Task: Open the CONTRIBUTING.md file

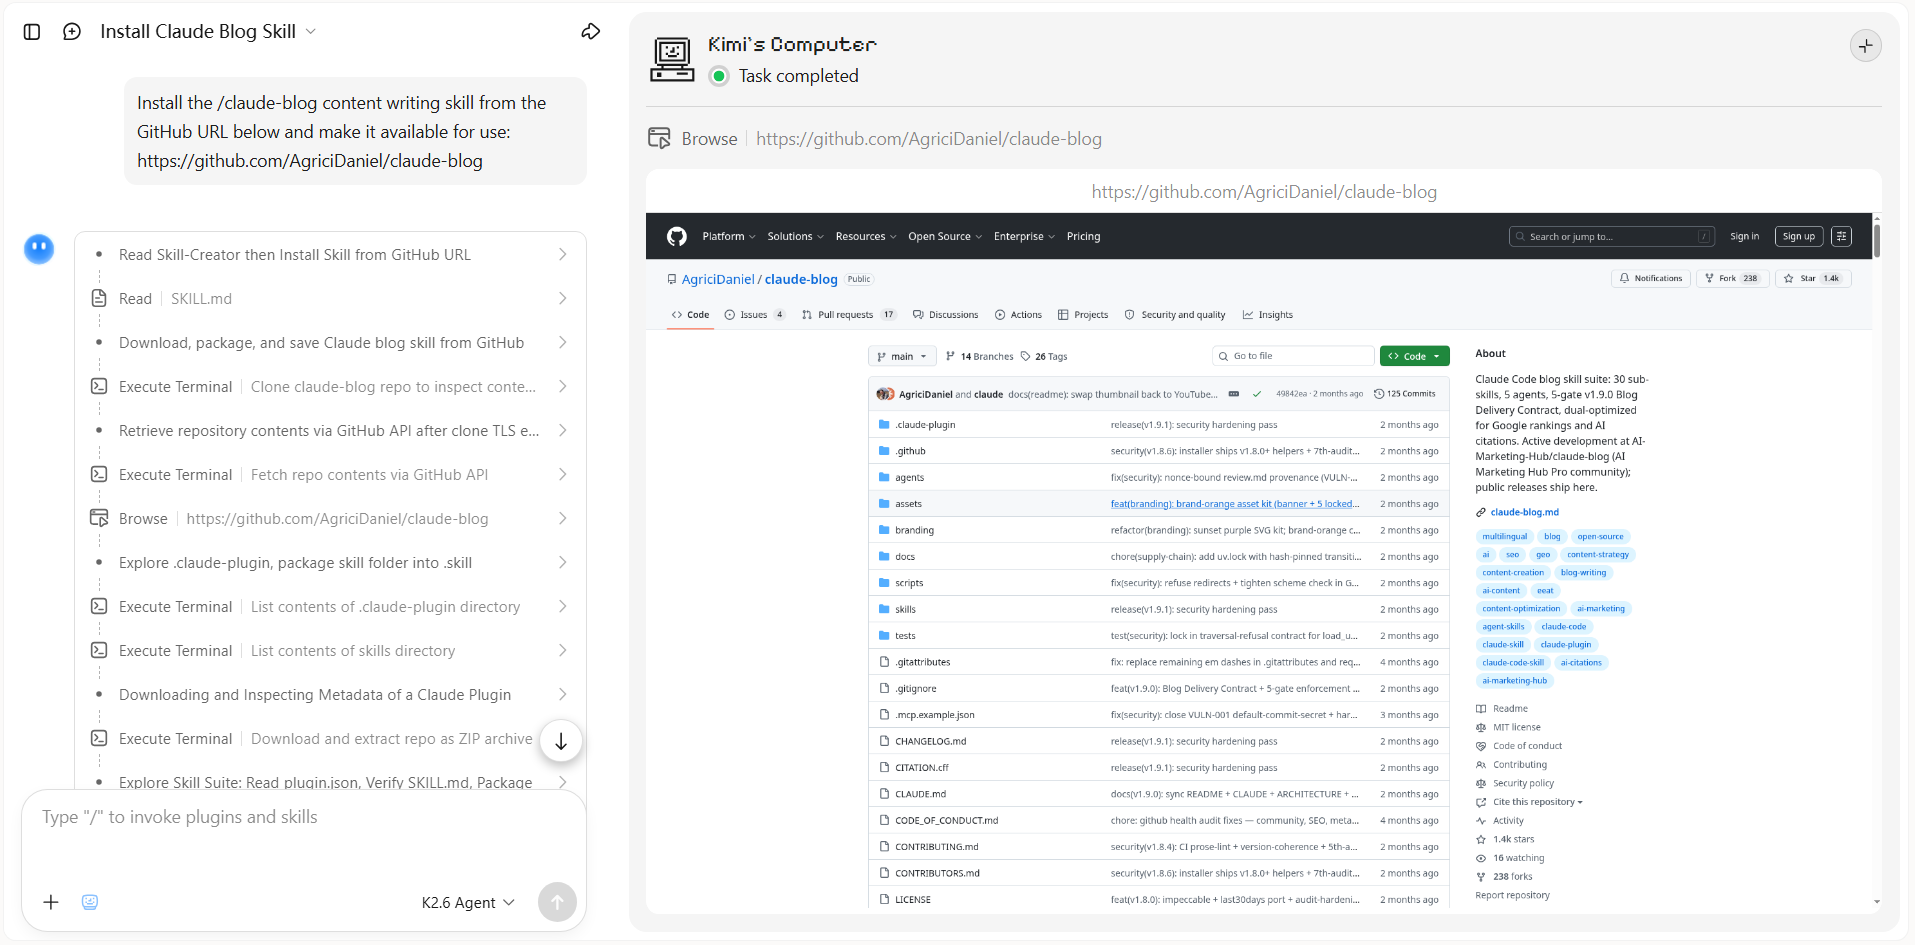Action: (x=936, y=847)
